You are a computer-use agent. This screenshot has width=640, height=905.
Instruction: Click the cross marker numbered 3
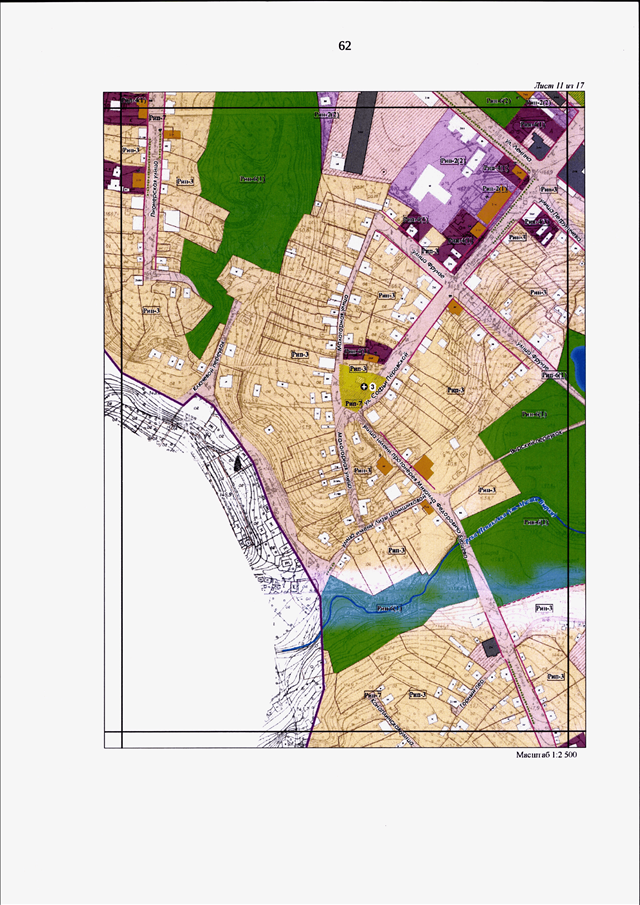click(364, 385)
